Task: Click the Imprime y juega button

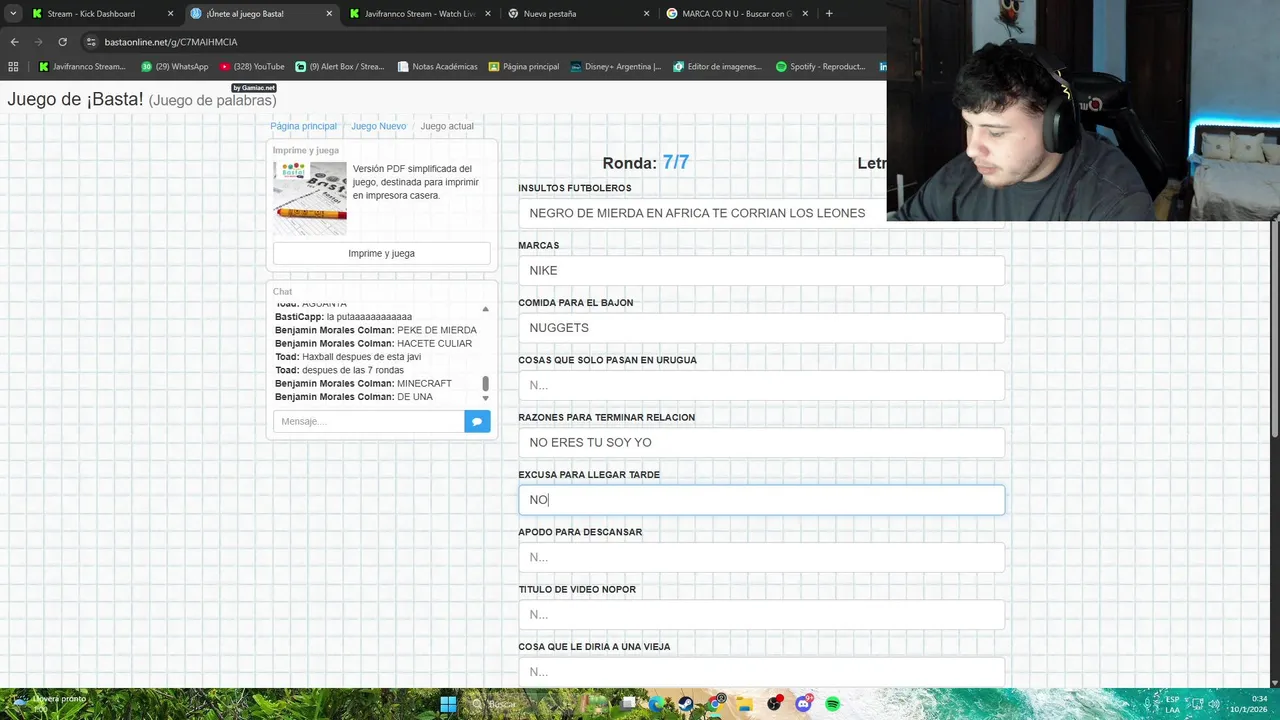Action: [381, 253]
